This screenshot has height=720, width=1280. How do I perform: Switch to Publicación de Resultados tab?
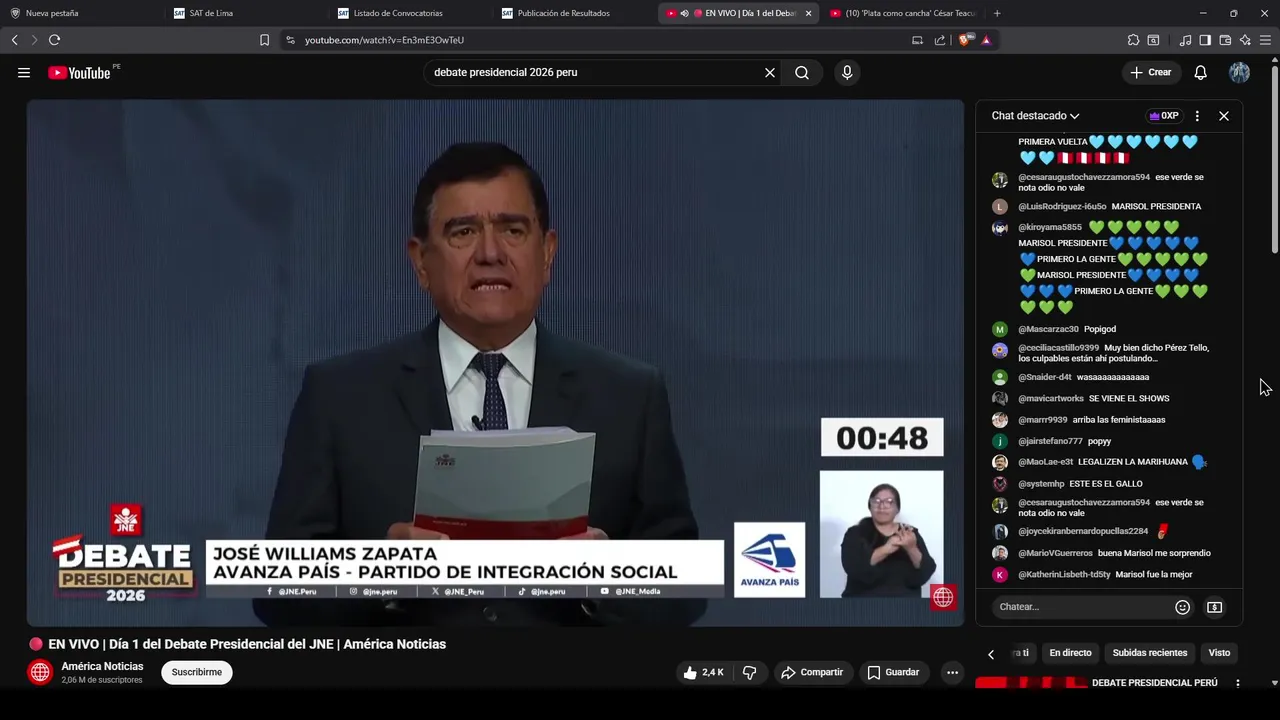(x=575, y=13)
